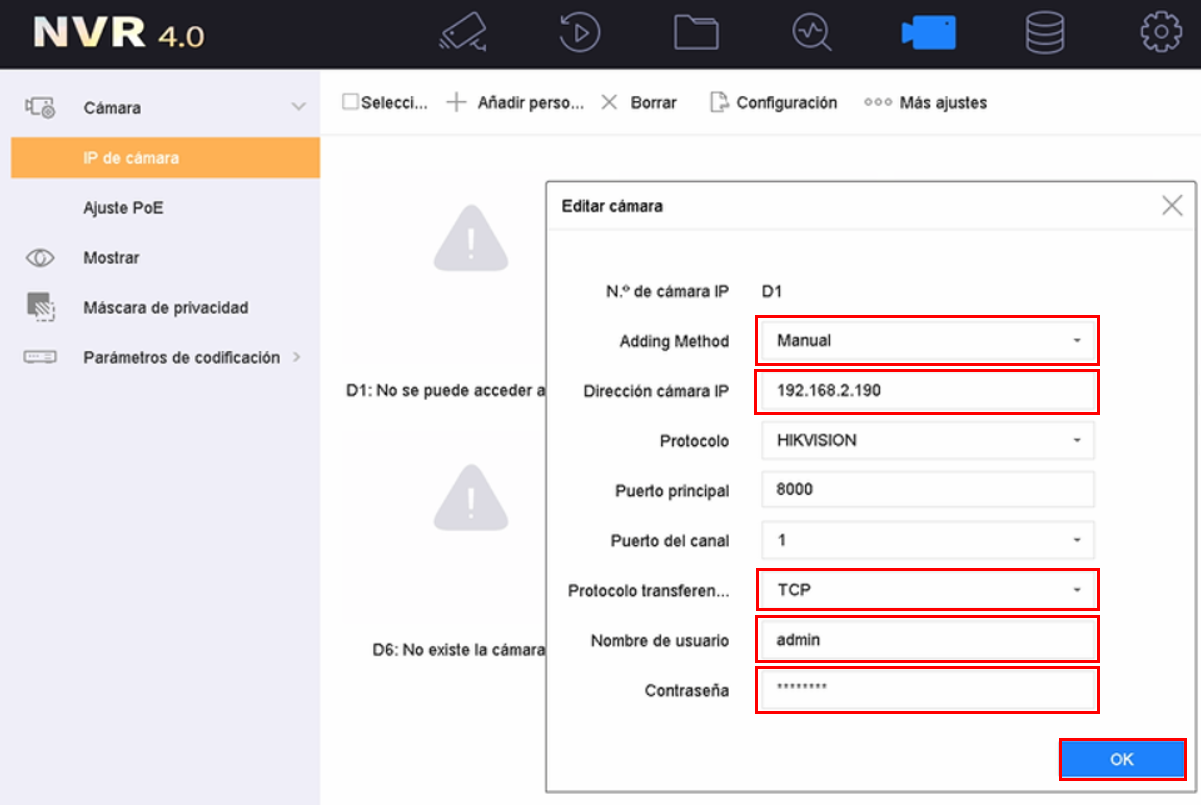The width and height of the screenshot is (1201, 806).
Task: Open the system settings gear icon
Action: point(1161,33)
